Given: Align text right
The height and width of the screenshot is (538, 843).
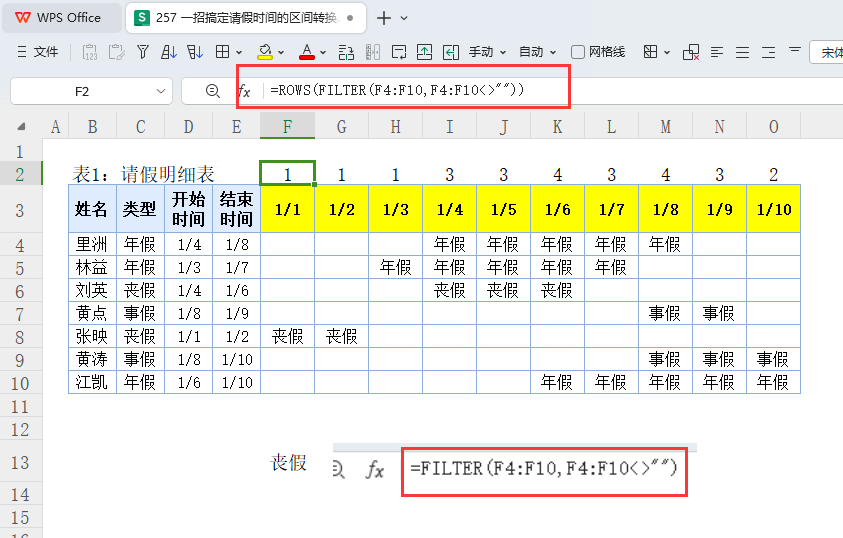Looking at the screenshot, I should [x=768, y=52].
